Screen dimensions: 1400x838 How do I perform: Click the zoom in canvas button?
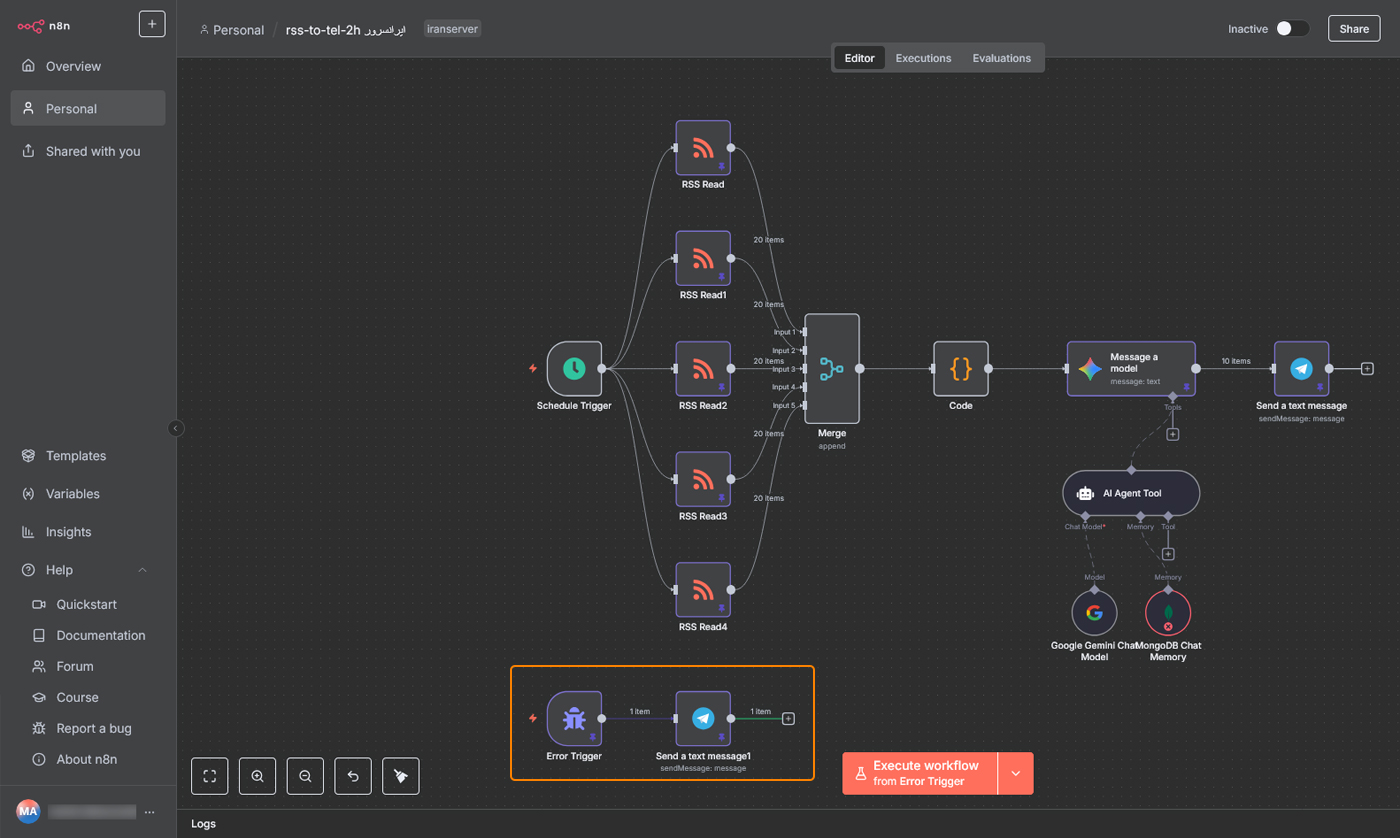tap(257, 776)
